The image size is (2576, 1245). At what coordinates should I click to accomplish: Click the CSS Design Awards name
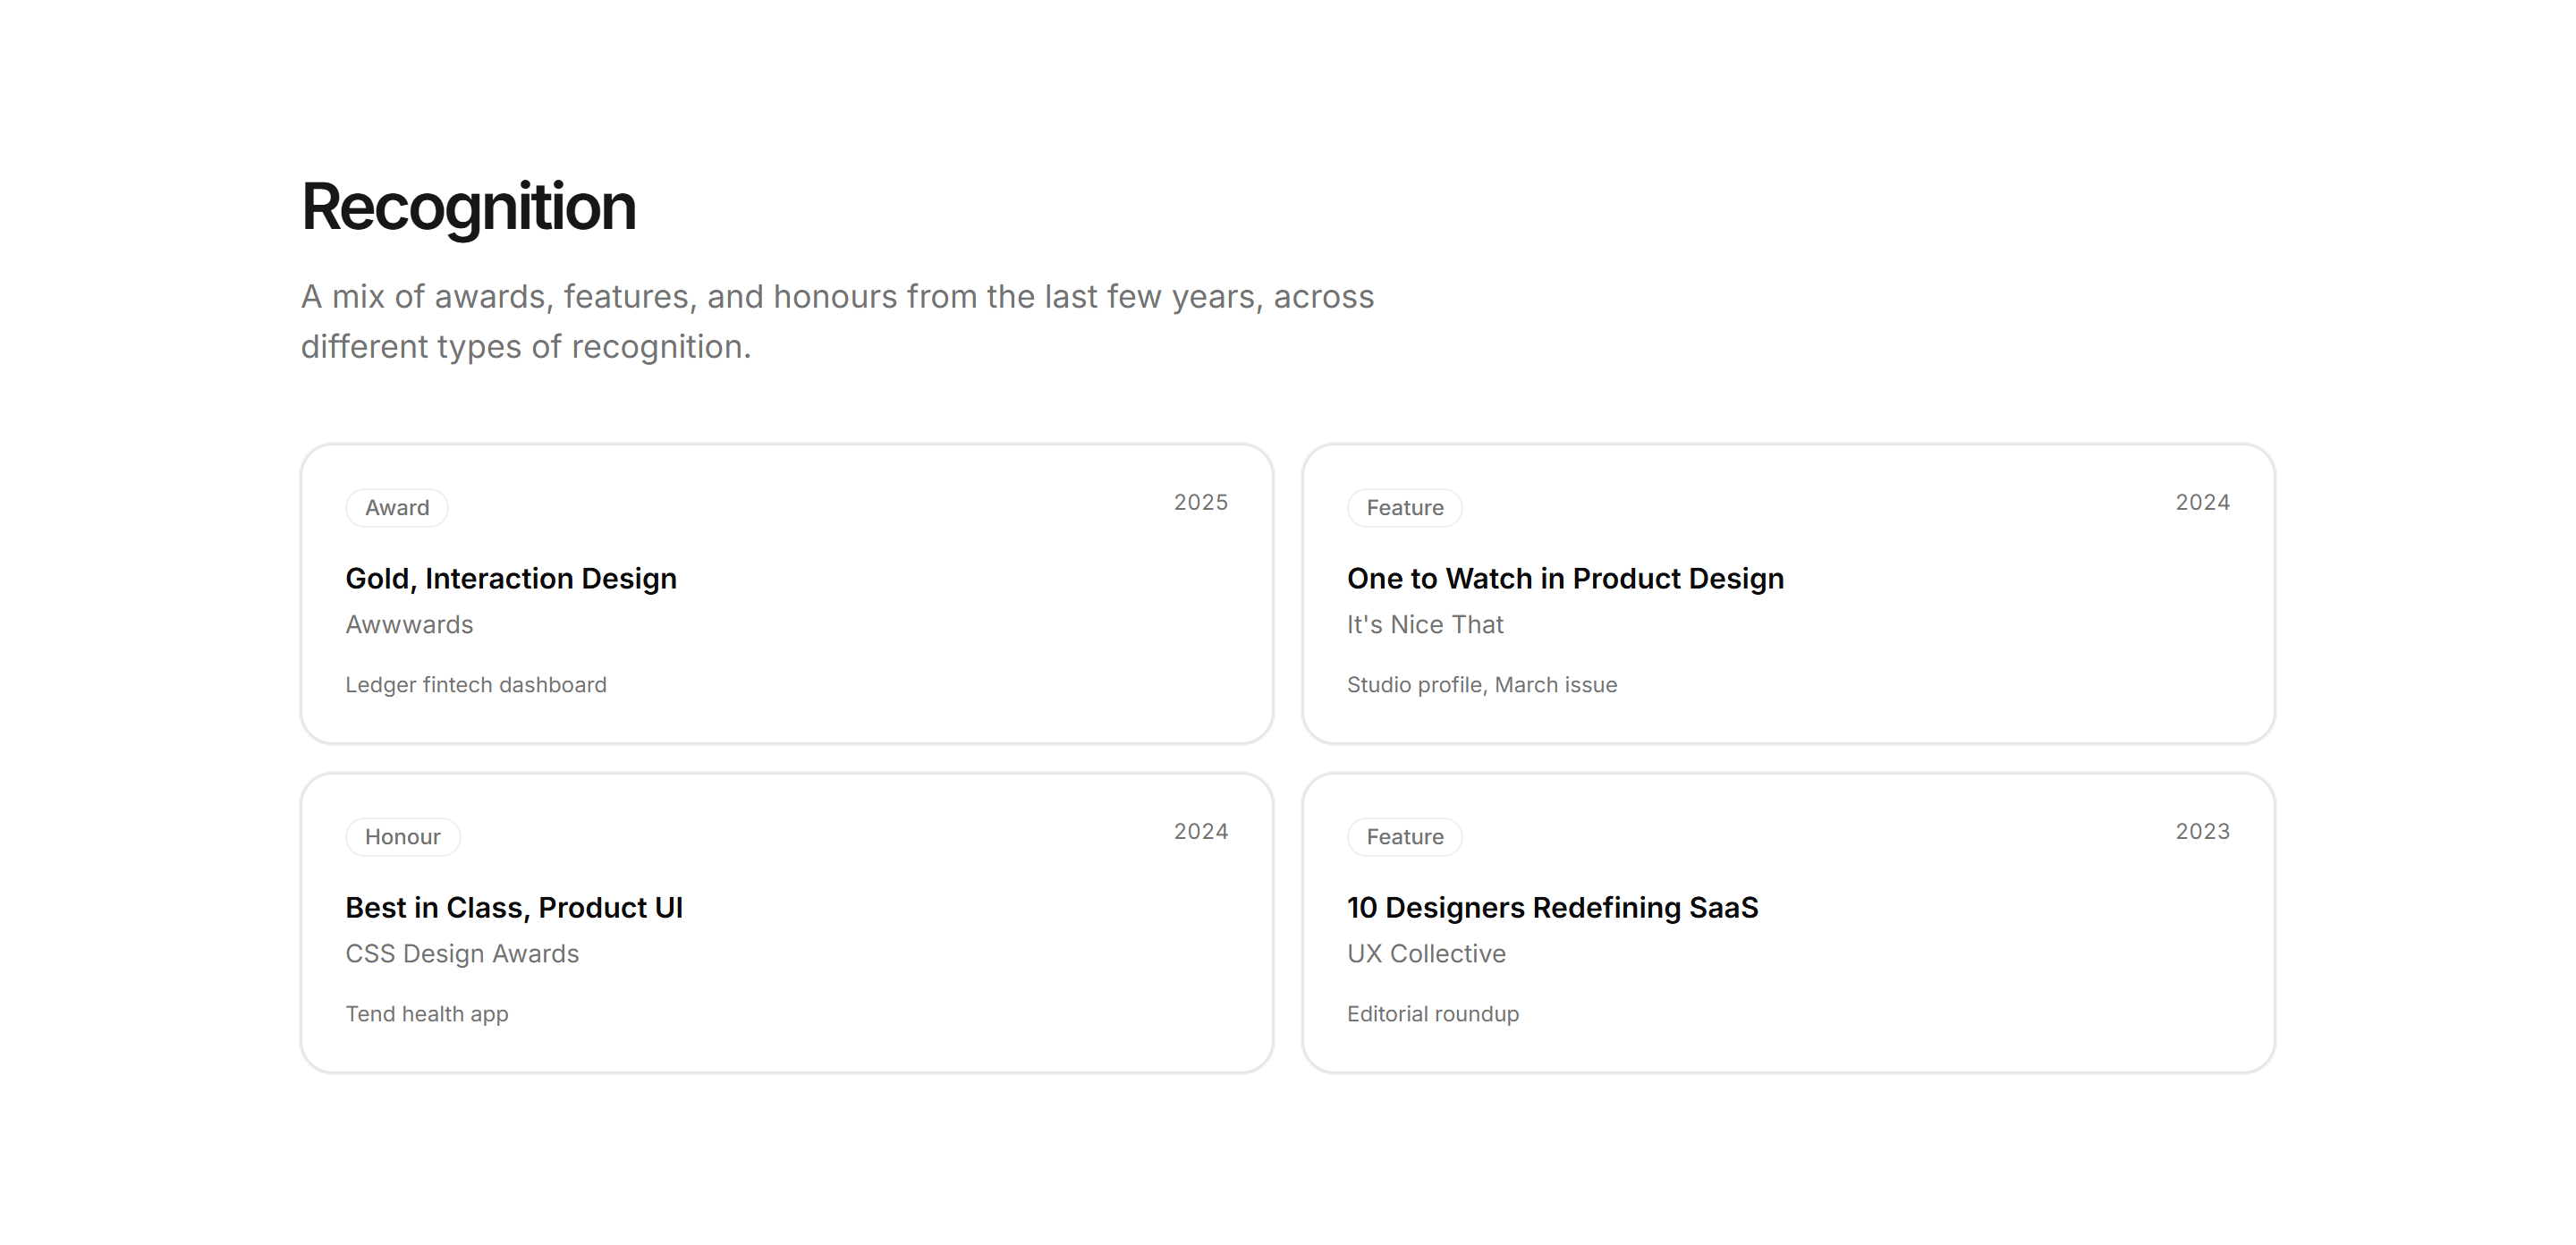(462, 953)
